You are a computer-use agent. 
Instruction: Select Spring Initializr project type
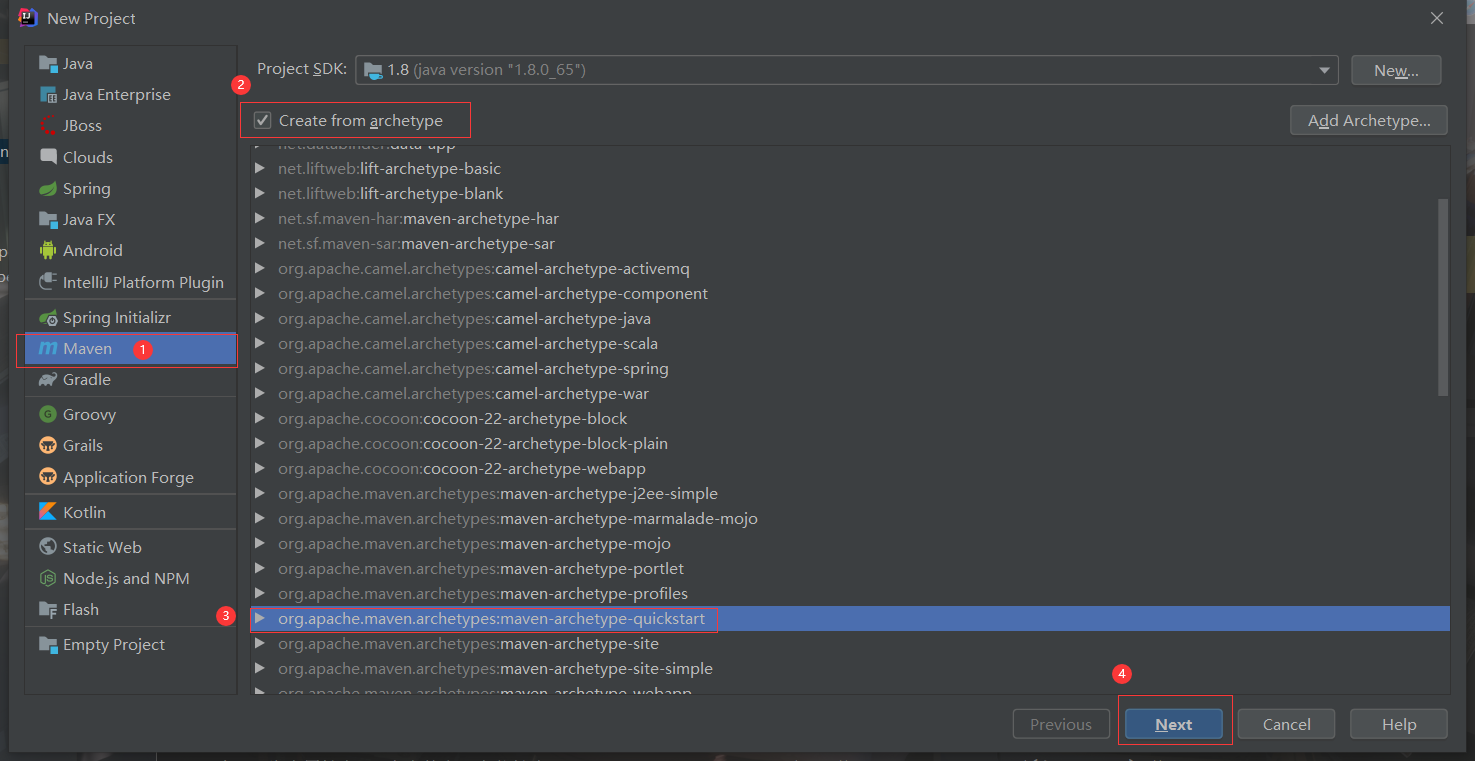point(130,317)
